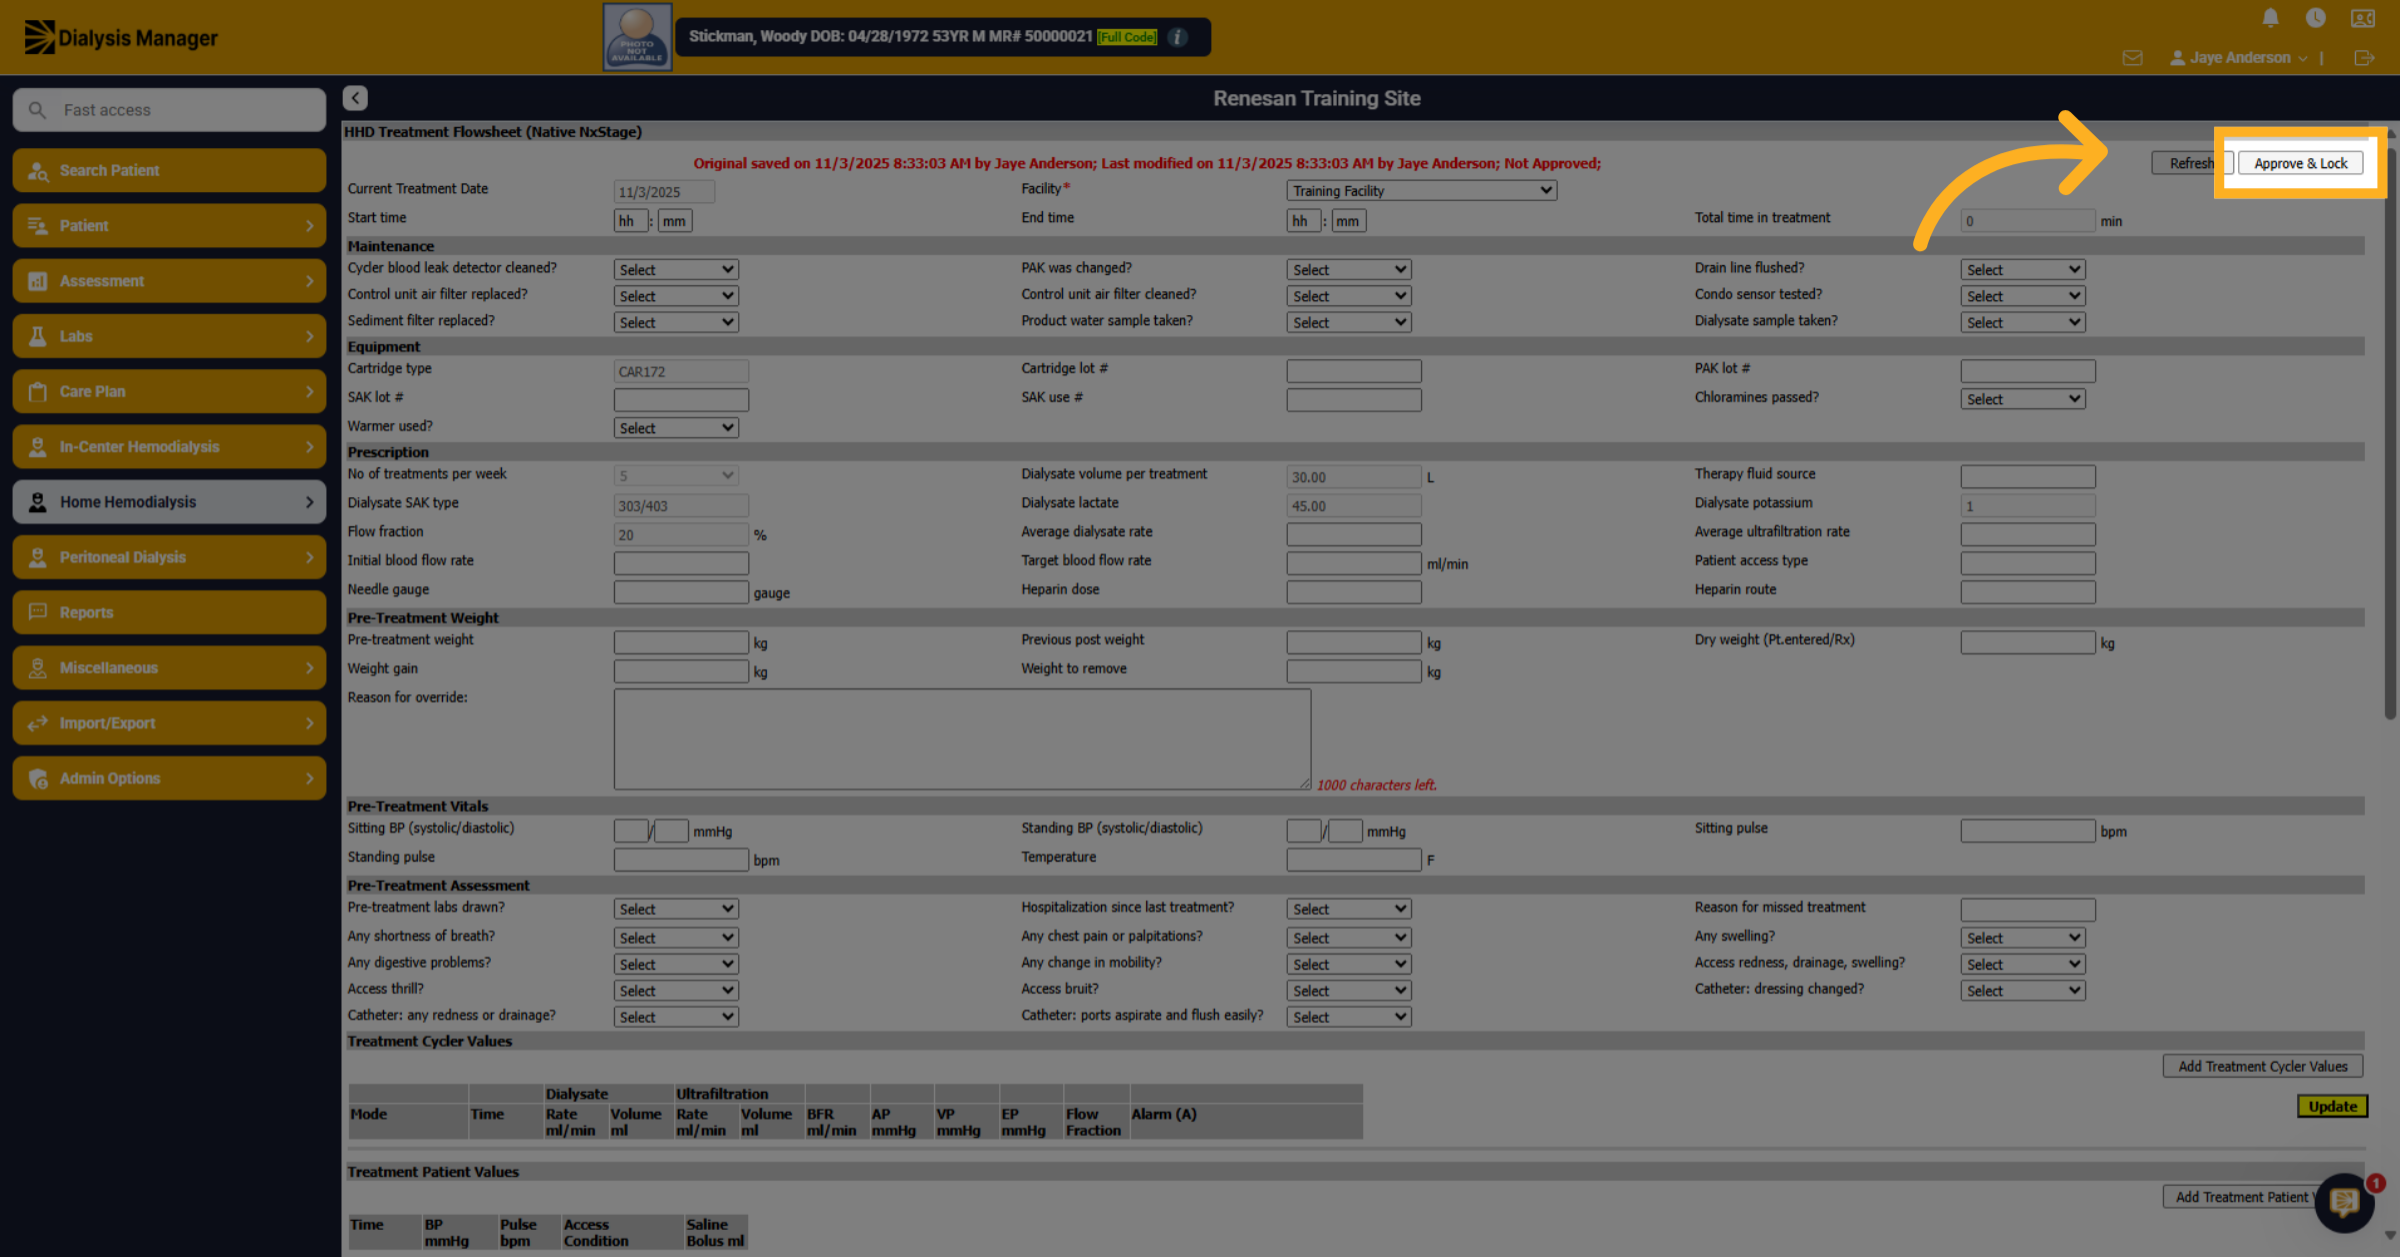Click the Approve & Lock button
This screenshot has width=2400, height=1257.
click(2300, 163)
